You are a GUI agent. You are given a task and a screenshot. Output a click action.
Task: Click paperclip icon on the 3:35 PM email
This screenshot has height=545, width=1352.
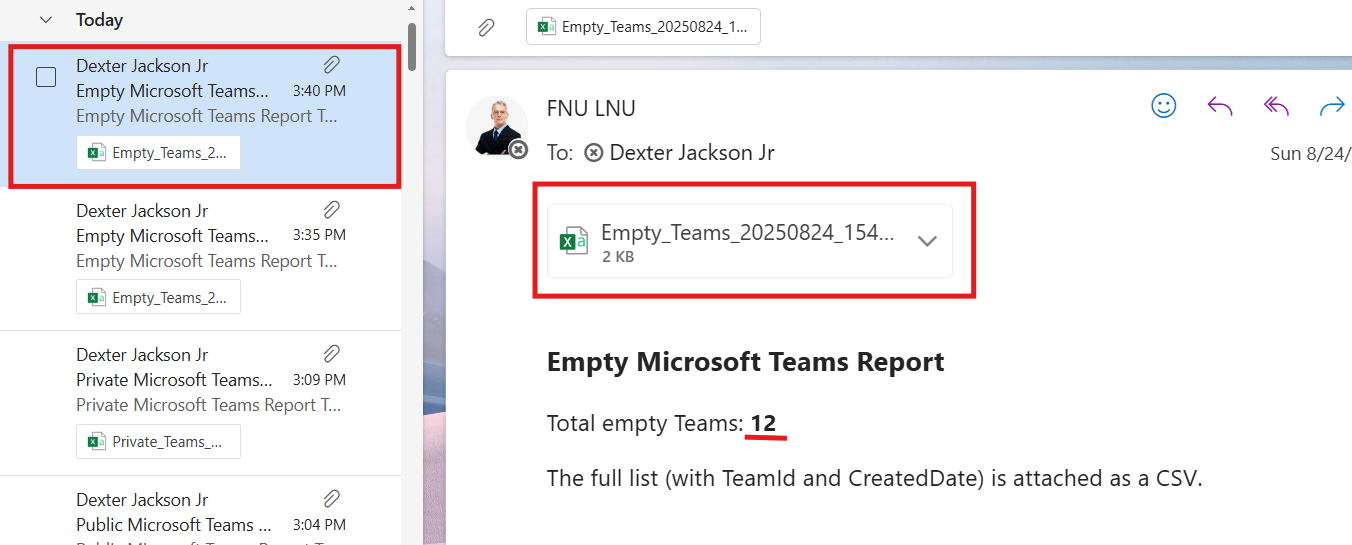[x=332, y=210]
